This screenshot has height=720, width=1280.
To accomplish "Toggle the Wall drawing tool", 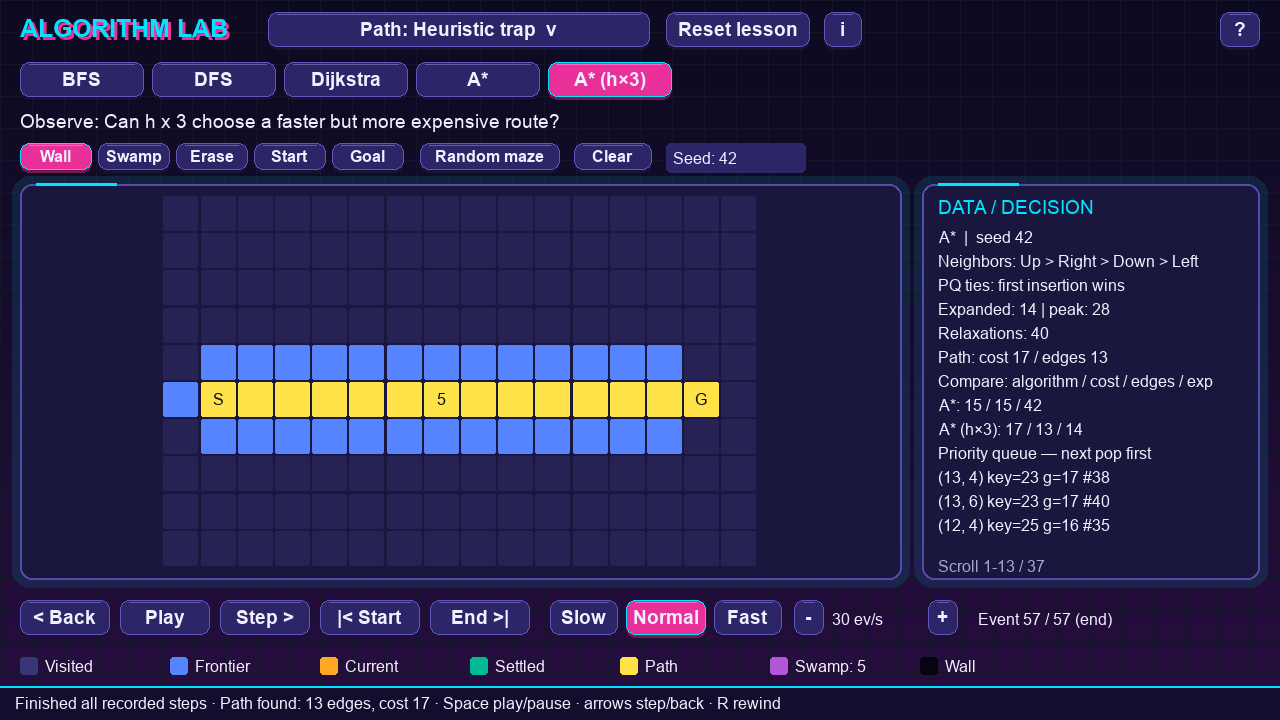I will point(56,157).
